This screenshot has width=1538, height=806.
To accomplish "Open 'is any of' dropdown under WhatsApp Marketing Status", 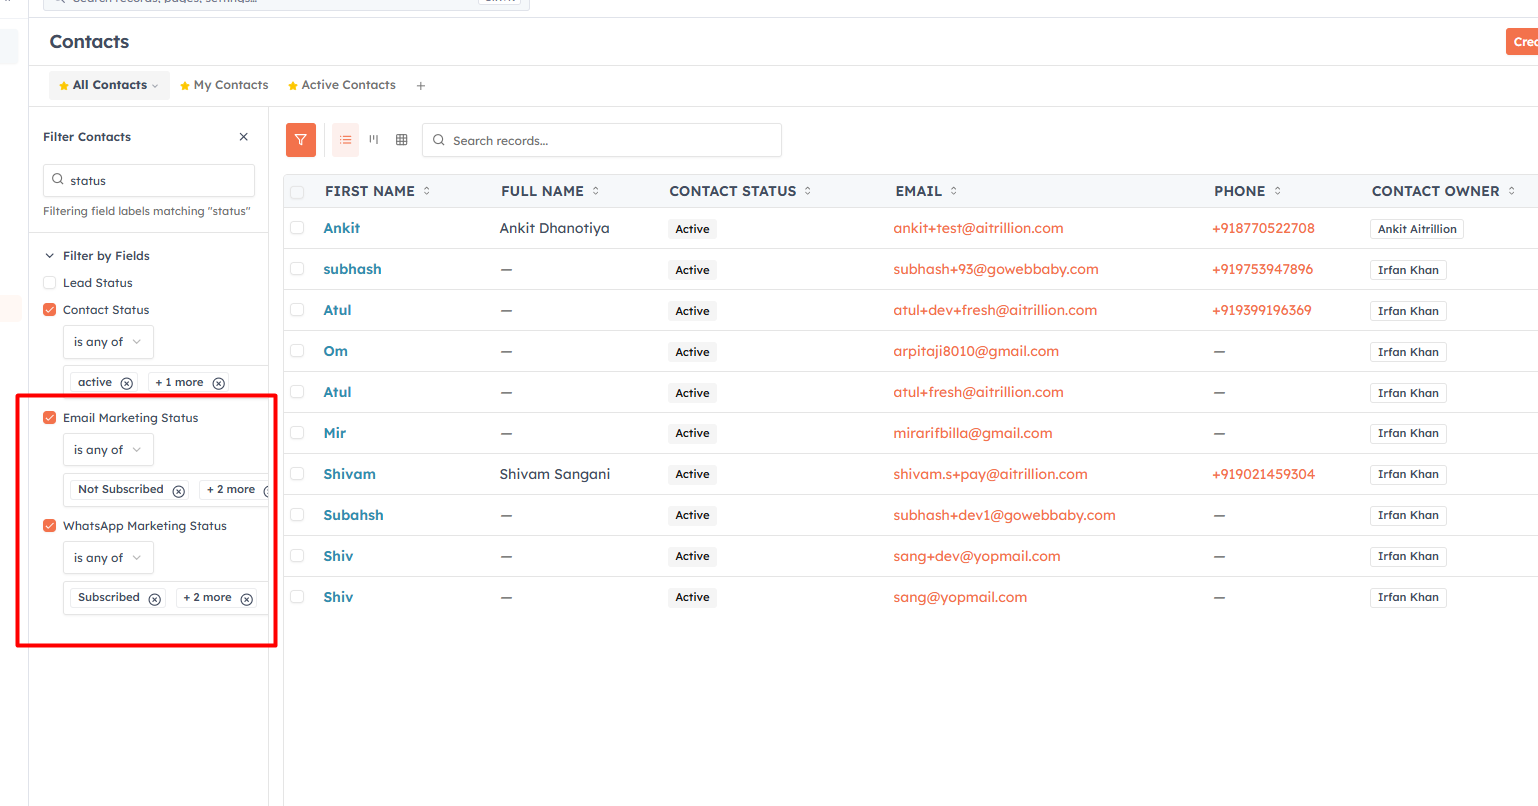I will (108, 558).
